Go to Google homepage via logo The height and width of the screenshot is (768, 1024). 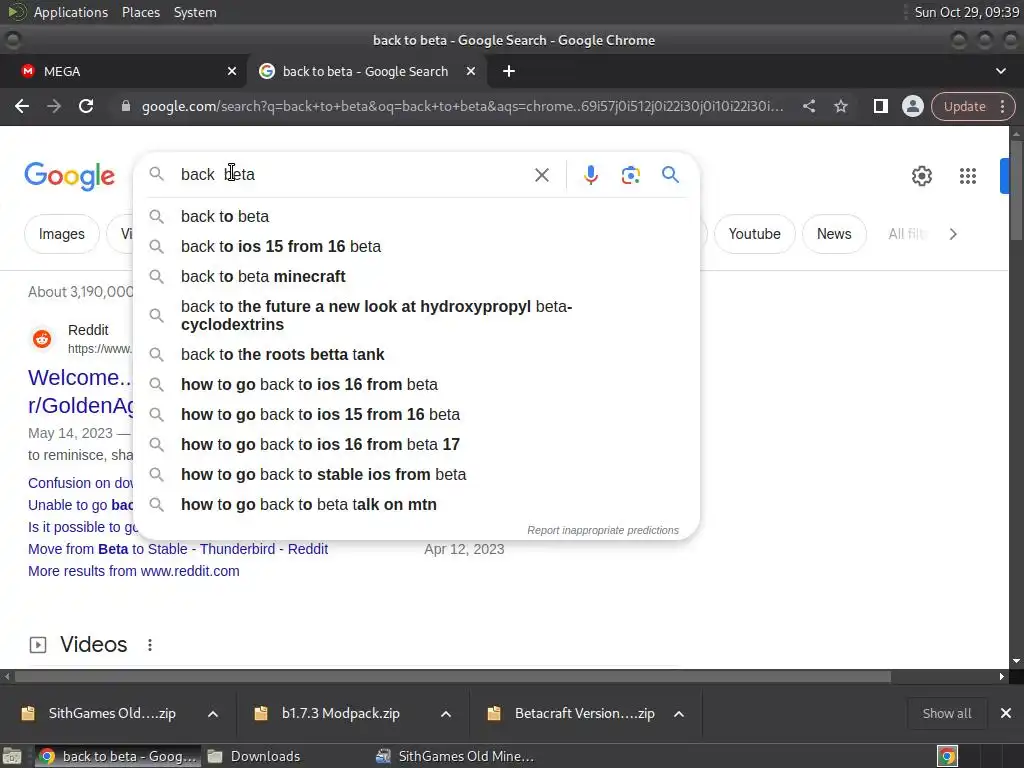69,176
